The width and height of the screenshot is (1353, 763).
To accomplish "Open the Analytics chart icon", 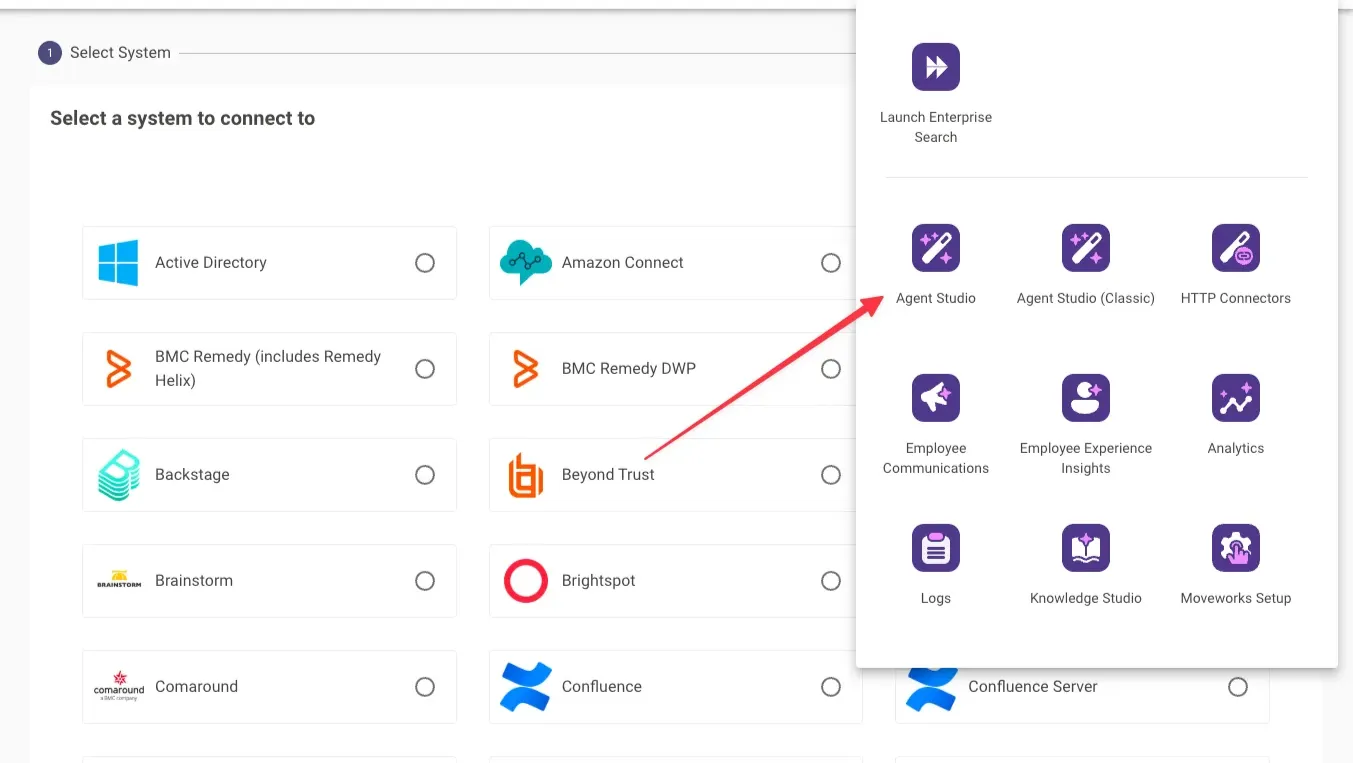I will pos(1236,398).
